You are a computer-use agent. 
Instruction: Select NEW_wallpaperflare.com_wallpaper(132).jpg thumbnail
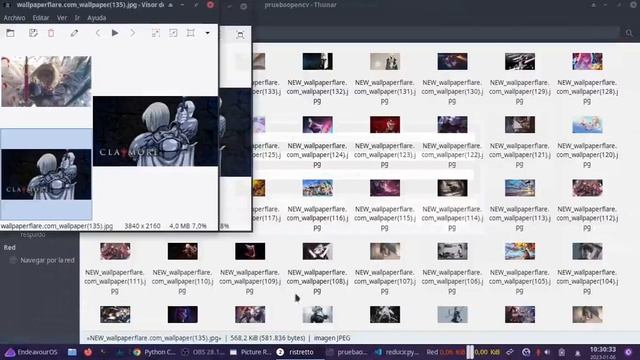coord(318,62)
